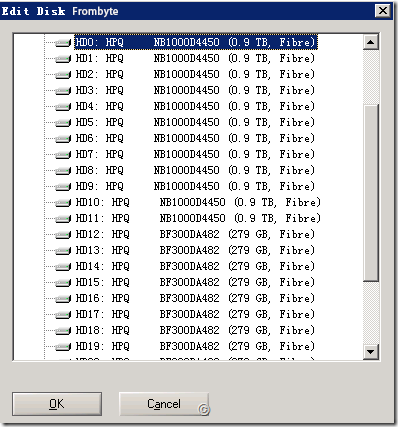Viewport: 398px width, 427px height.
Task: Click the drive icon of HD13
Action: [x=63, y=250]
